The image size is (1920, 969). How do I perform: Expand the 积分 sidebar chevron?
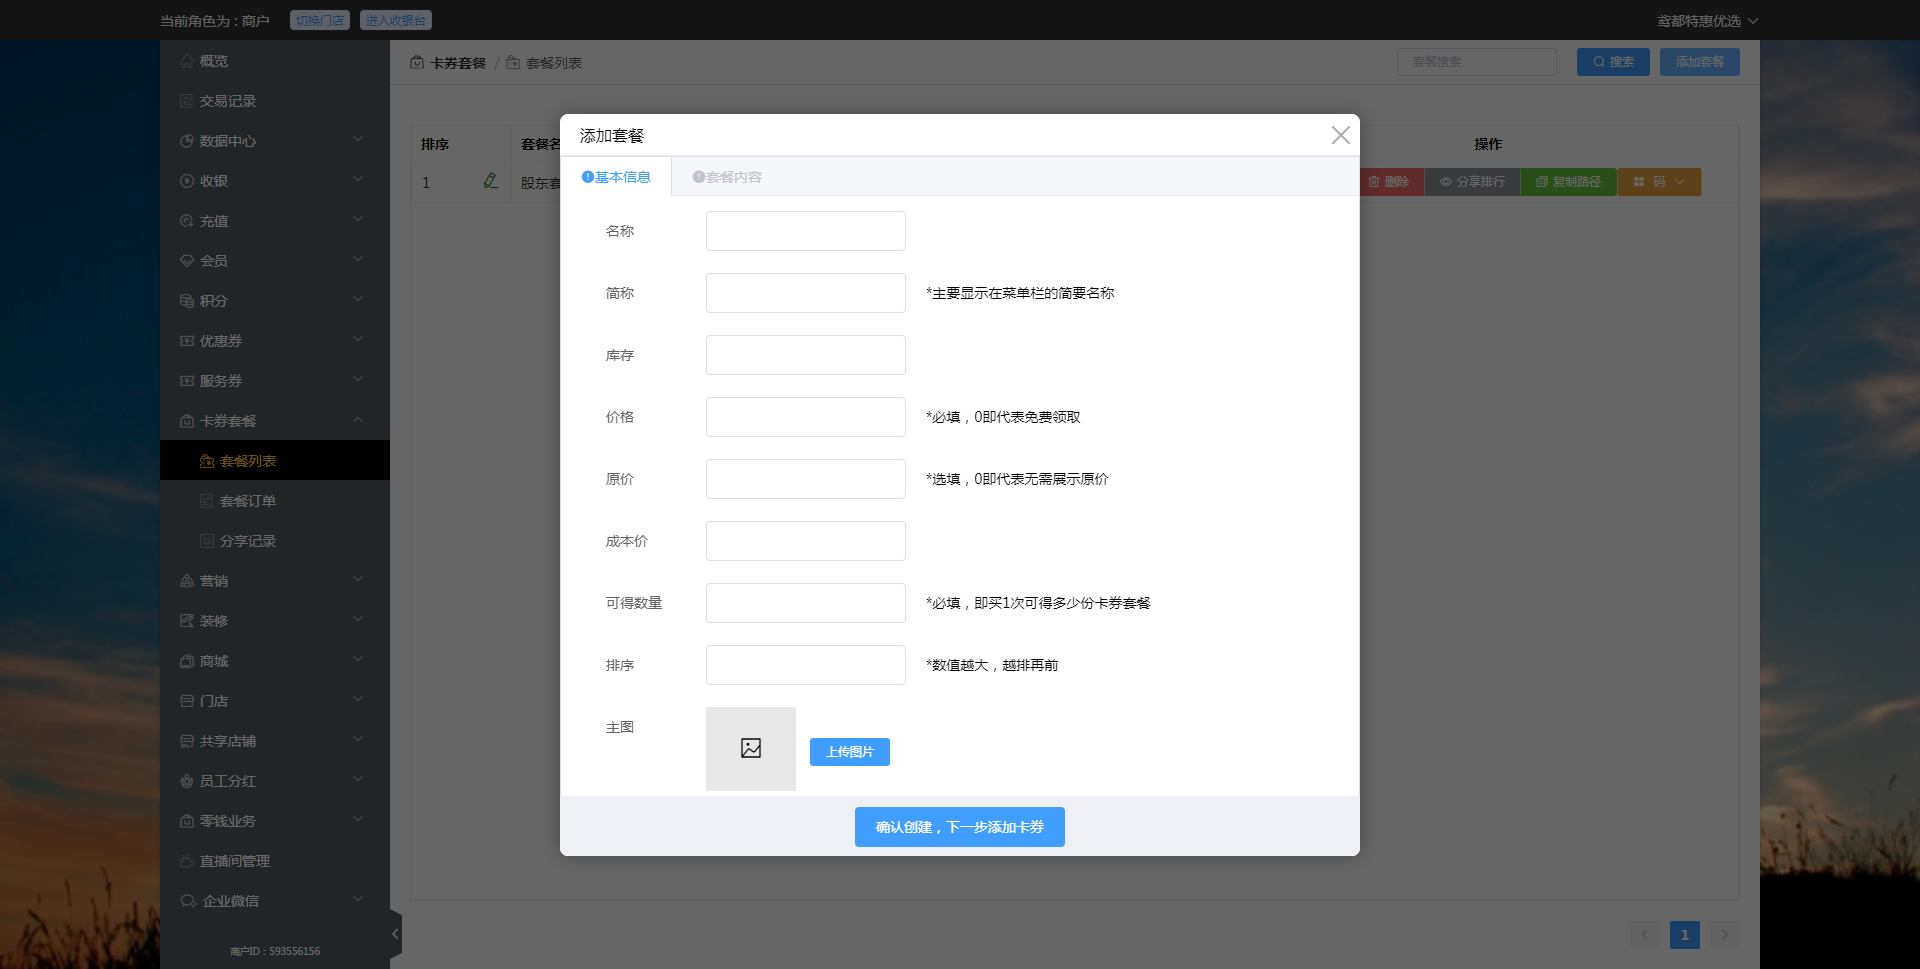(358, 300)
